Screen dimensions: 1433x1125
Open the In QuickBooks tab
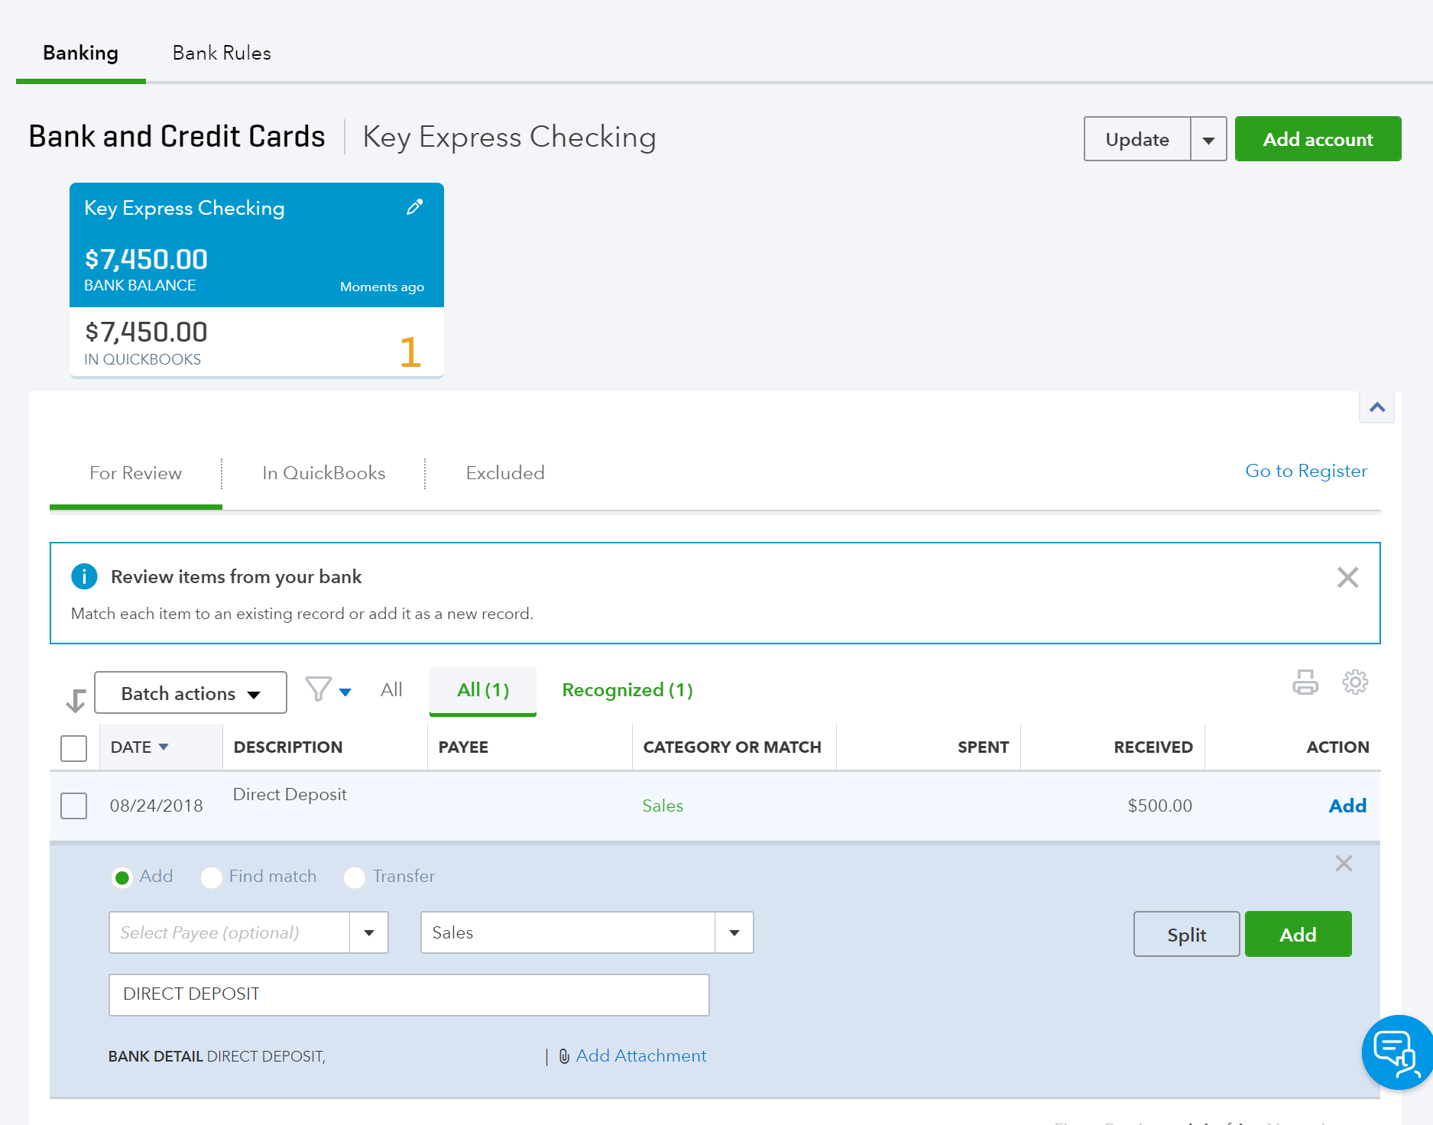click(x=324, y=473)
